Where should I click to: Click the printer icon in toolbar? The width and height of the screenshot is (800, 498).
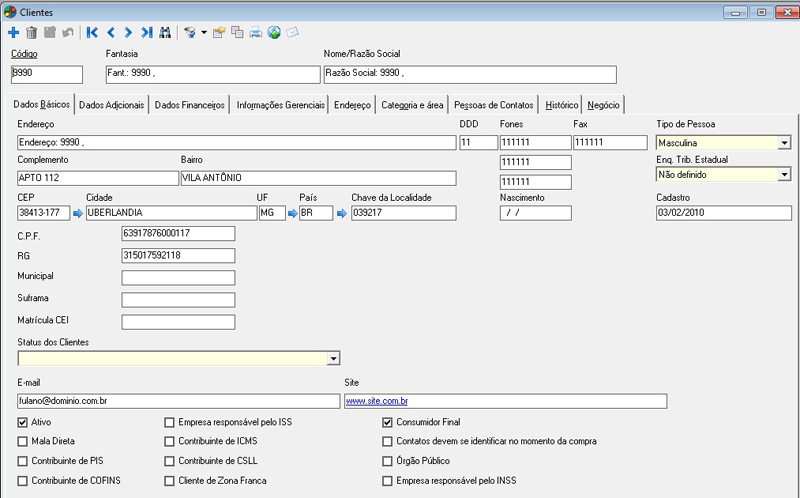[x=255, y=32]
